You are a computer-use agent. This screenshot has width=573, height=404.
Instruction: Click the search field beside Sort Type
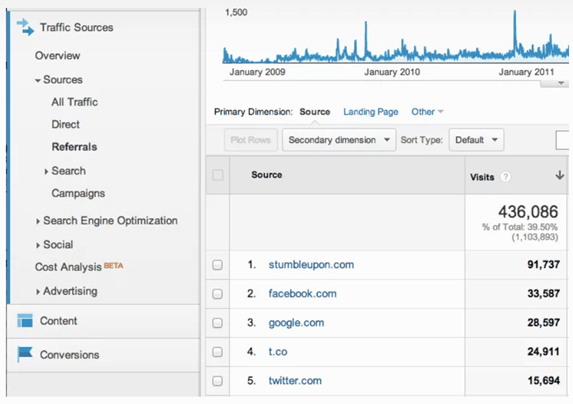click(x=562, y=140)
